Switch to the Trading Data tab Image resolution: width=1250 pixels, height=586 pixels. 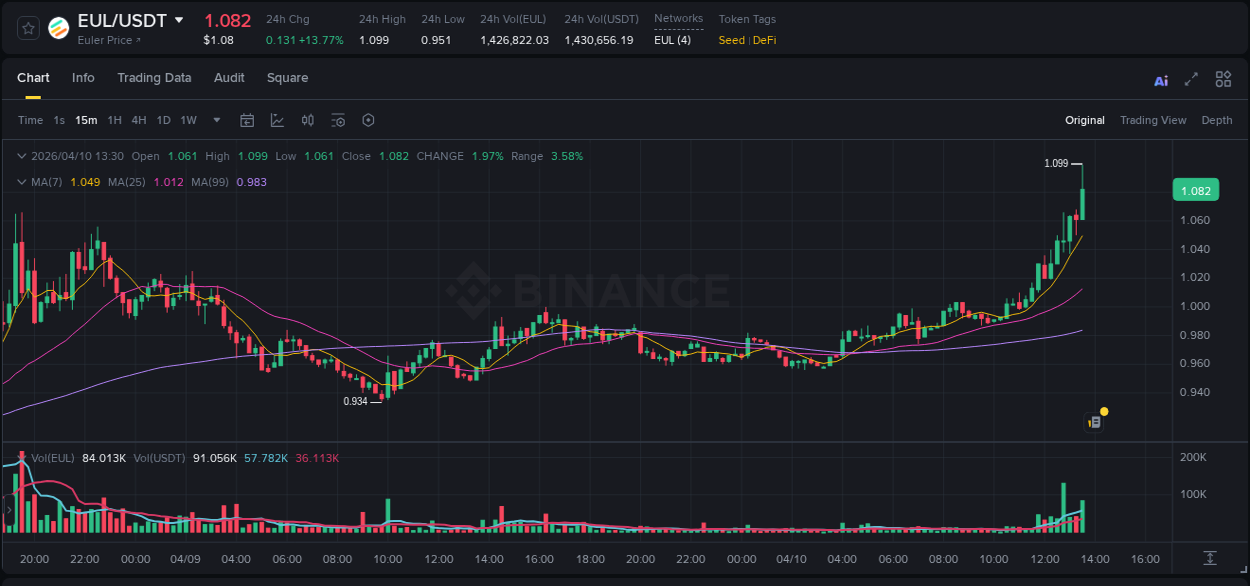(x=154, y=78)
